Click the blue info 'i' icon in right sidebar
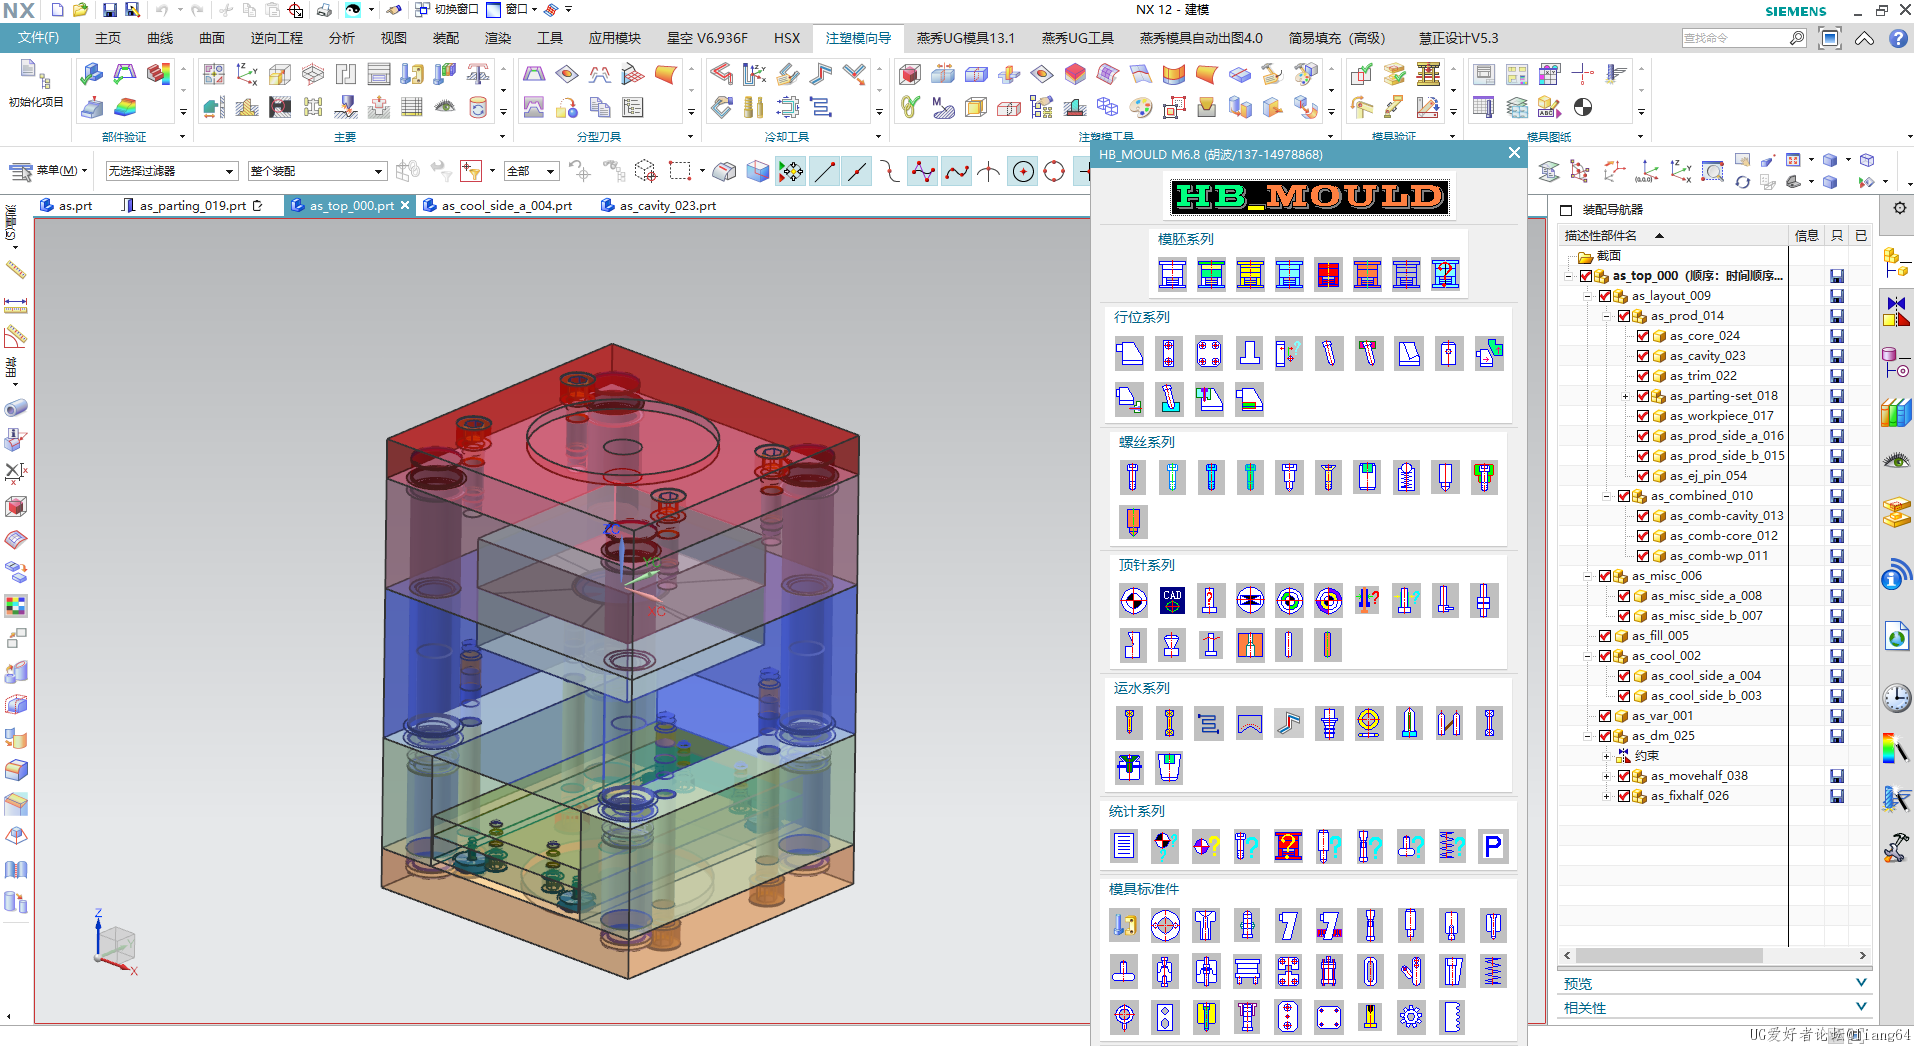Image resolution: width=1914 pixels, height=1046 pixels. [x=1896, y=577]
